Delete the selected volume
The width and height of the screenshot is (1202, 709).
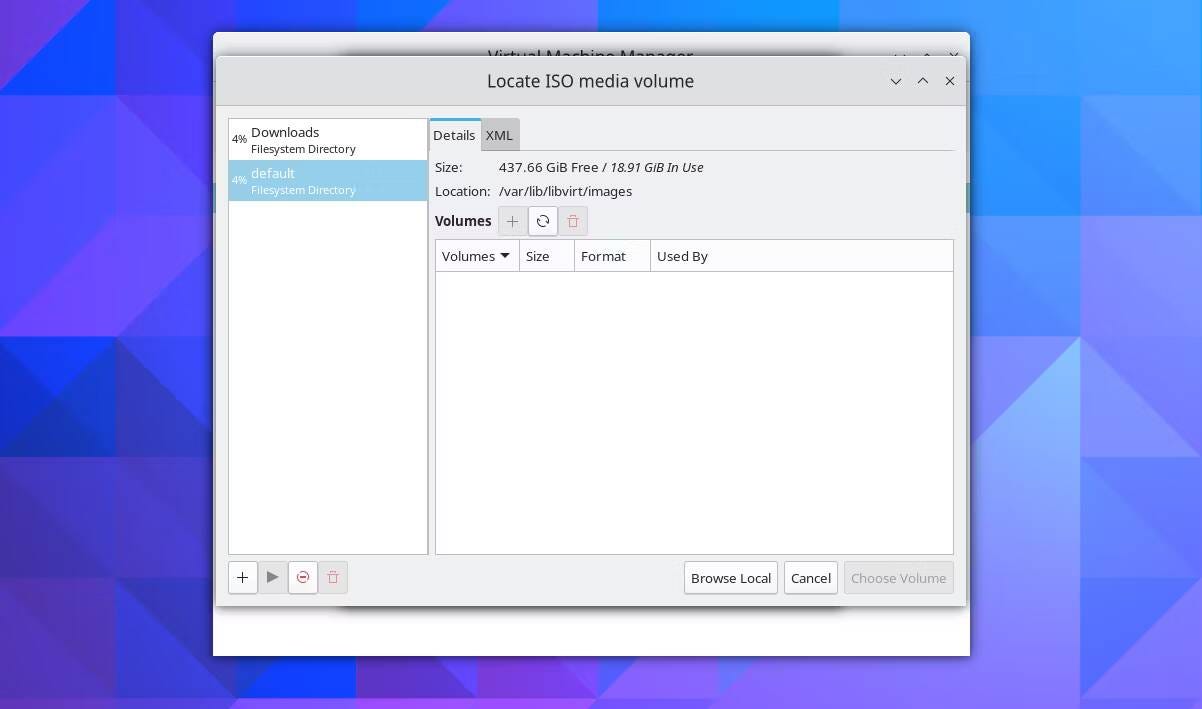click(x=572, y=220)
